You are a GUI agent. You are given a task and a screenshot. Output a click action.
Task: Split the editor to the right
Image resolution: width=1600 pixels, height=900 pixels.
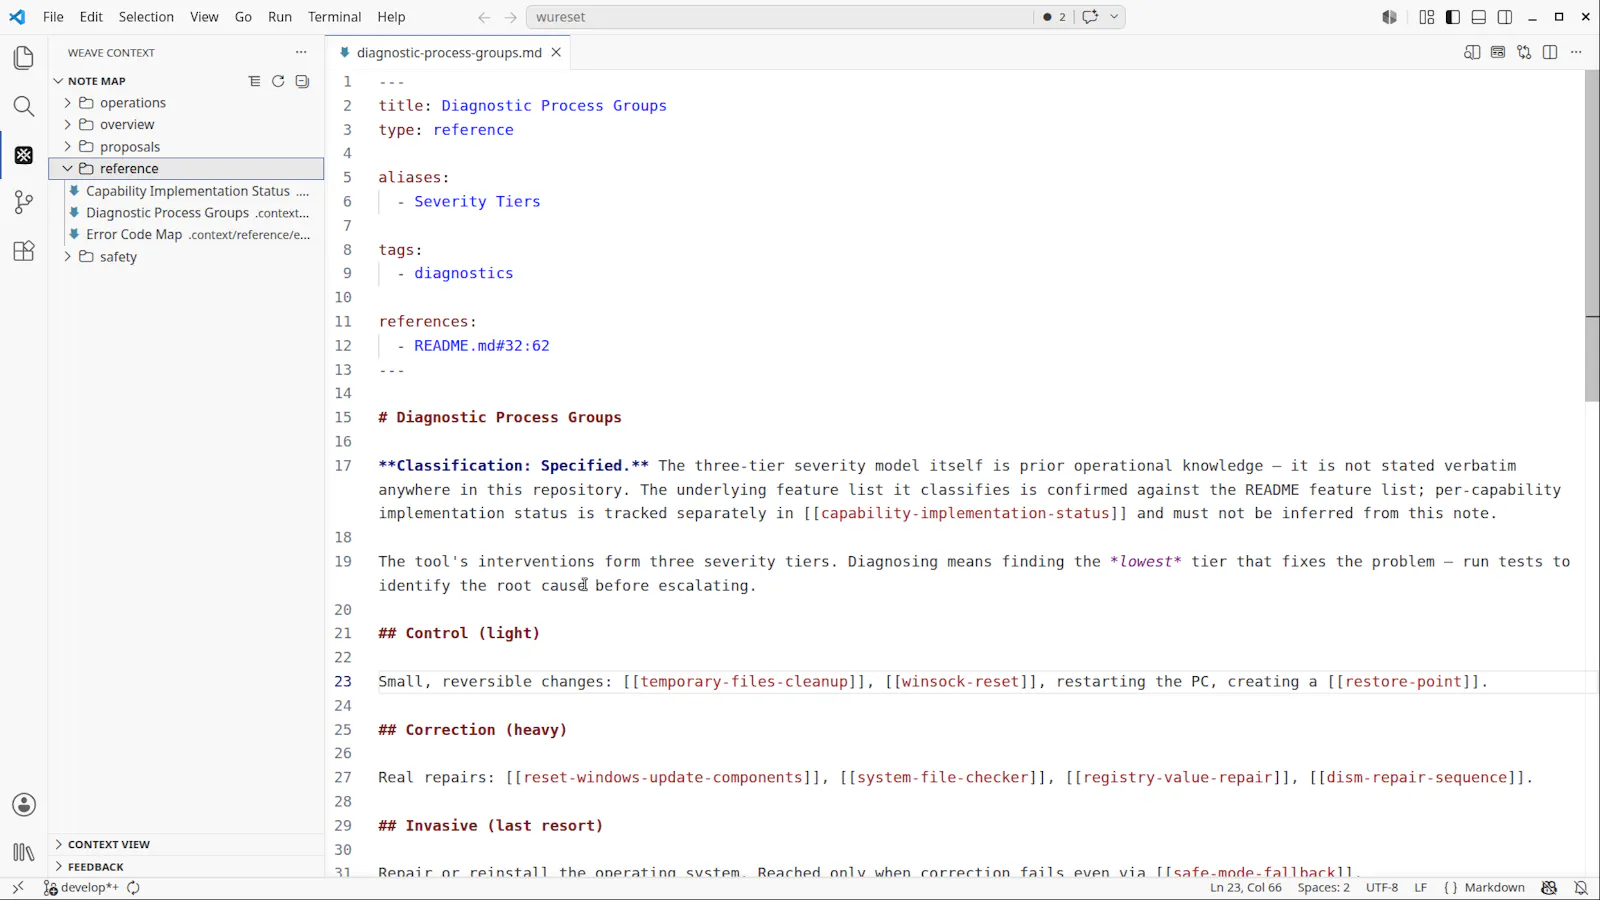[x=1550, y=52]
